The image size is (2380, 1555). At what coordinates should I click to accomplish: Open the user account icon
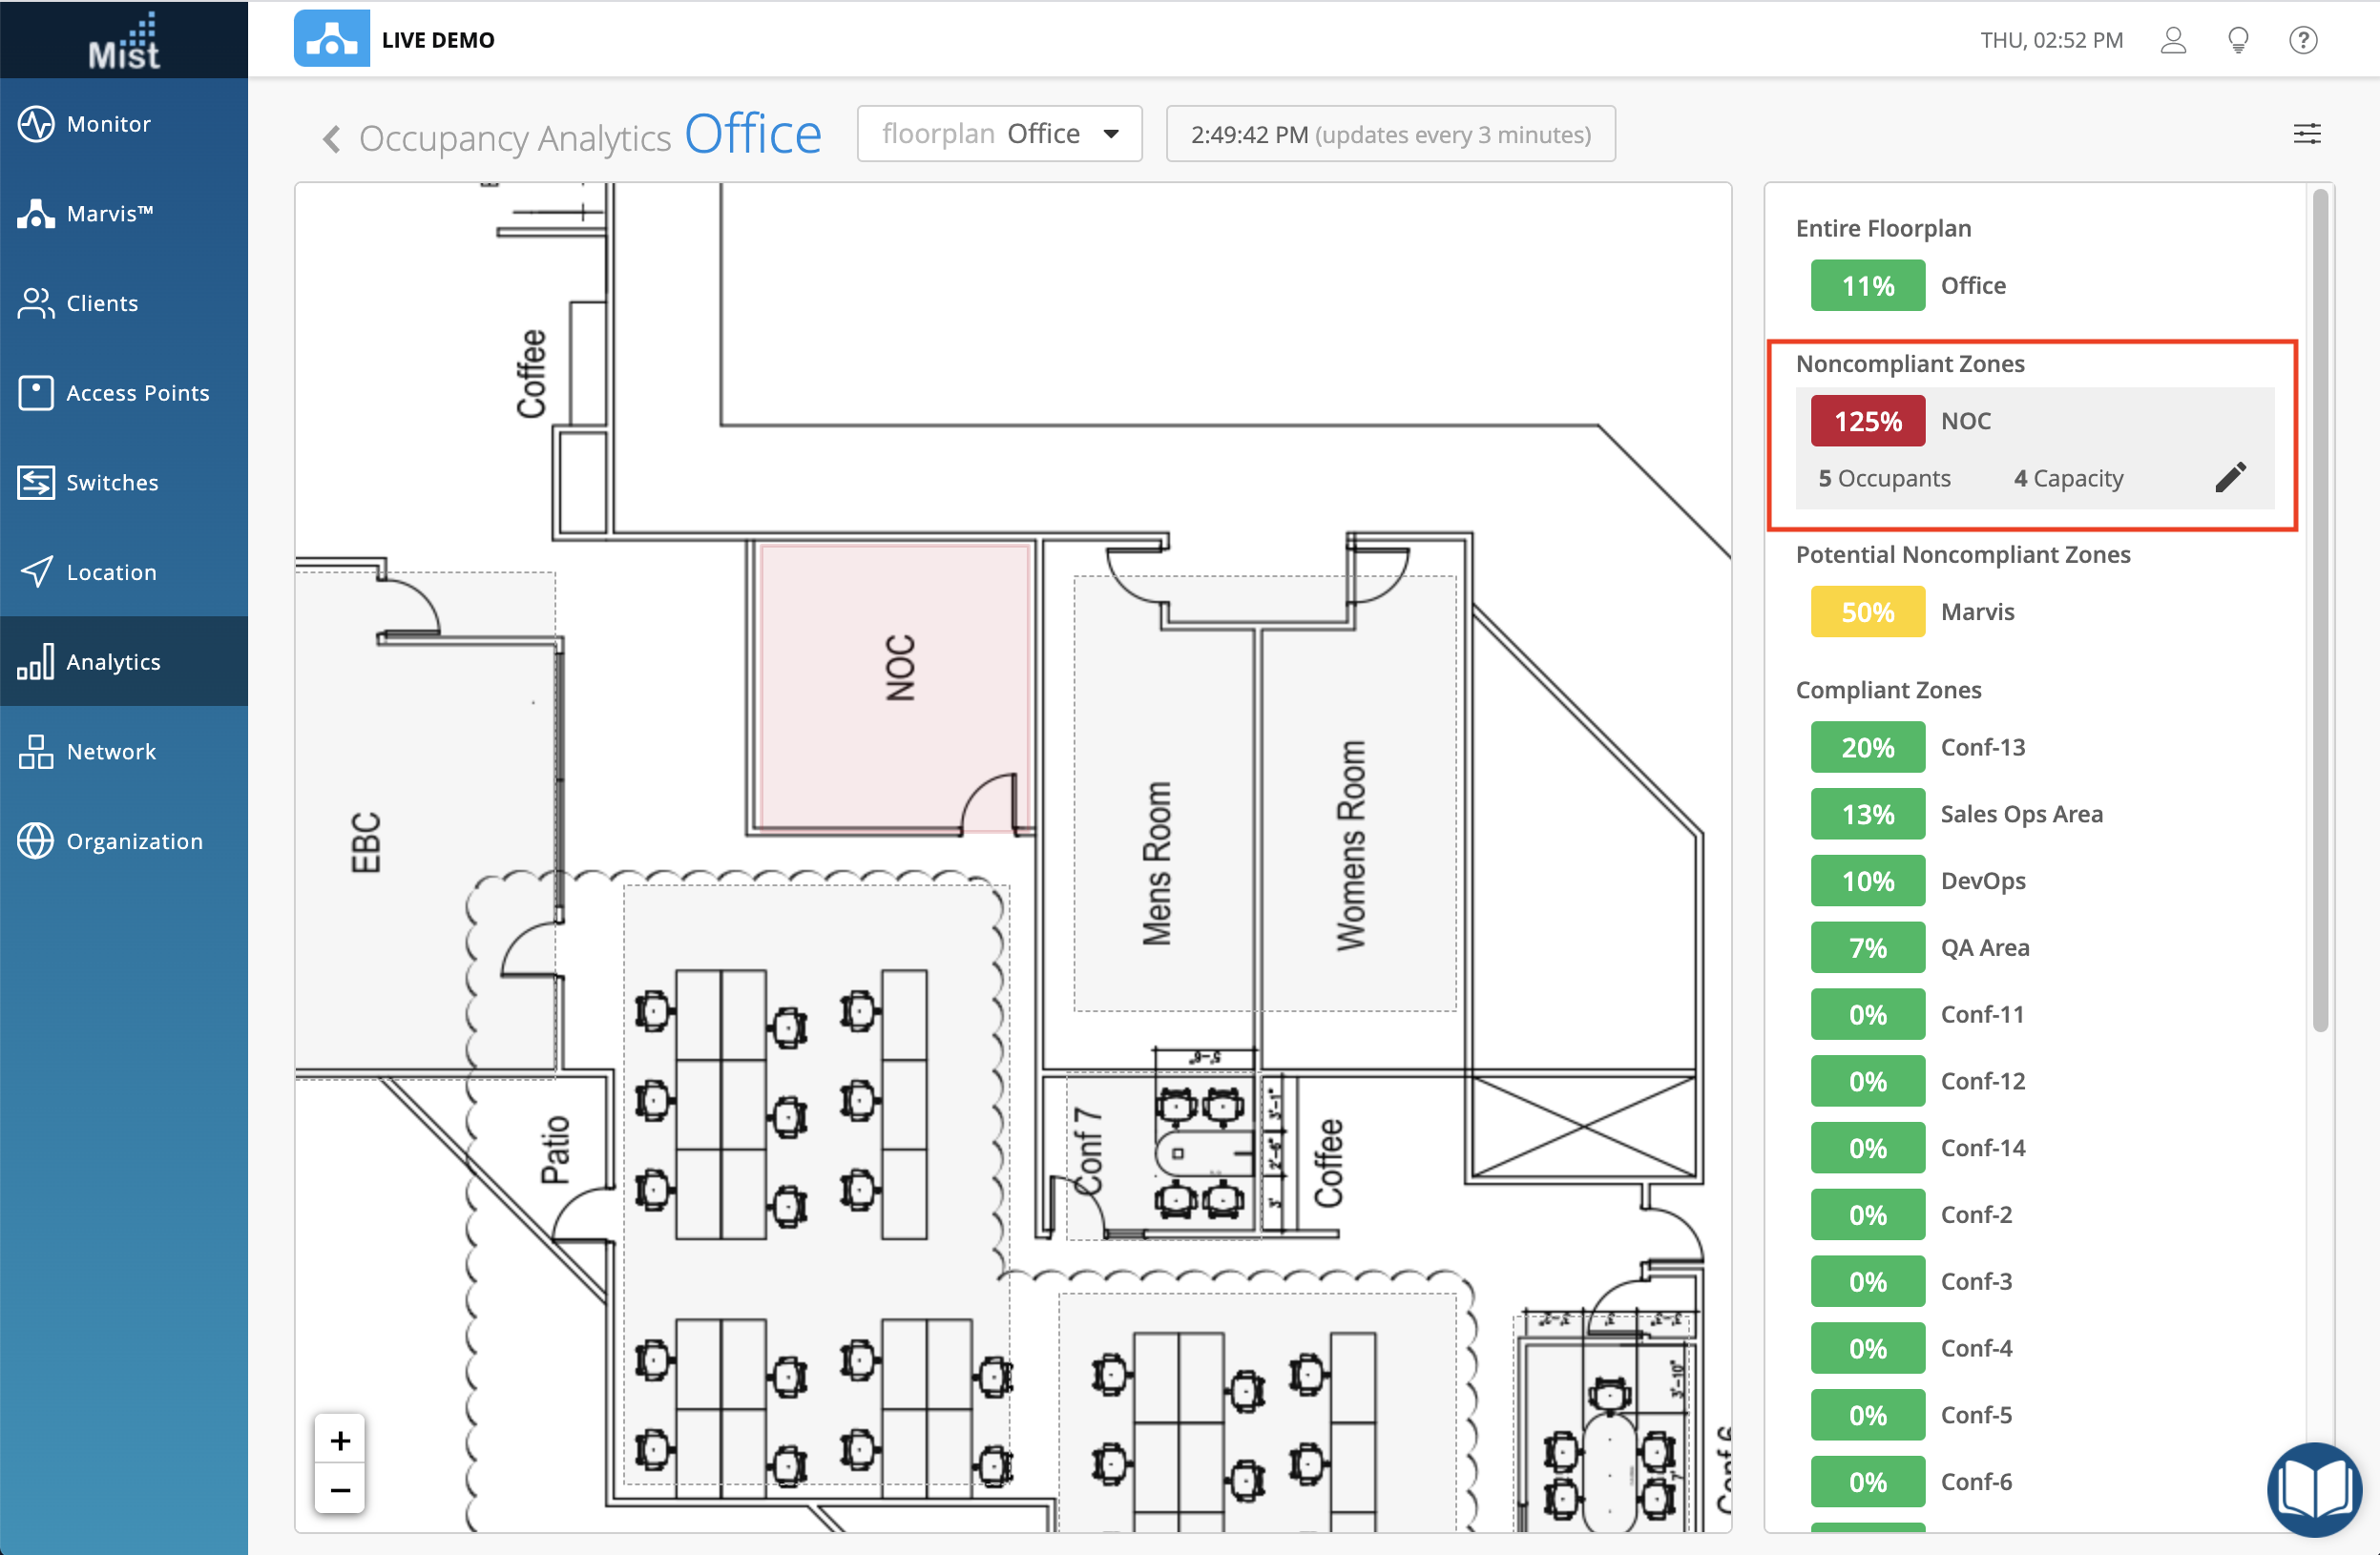[x=2172, y=40]
